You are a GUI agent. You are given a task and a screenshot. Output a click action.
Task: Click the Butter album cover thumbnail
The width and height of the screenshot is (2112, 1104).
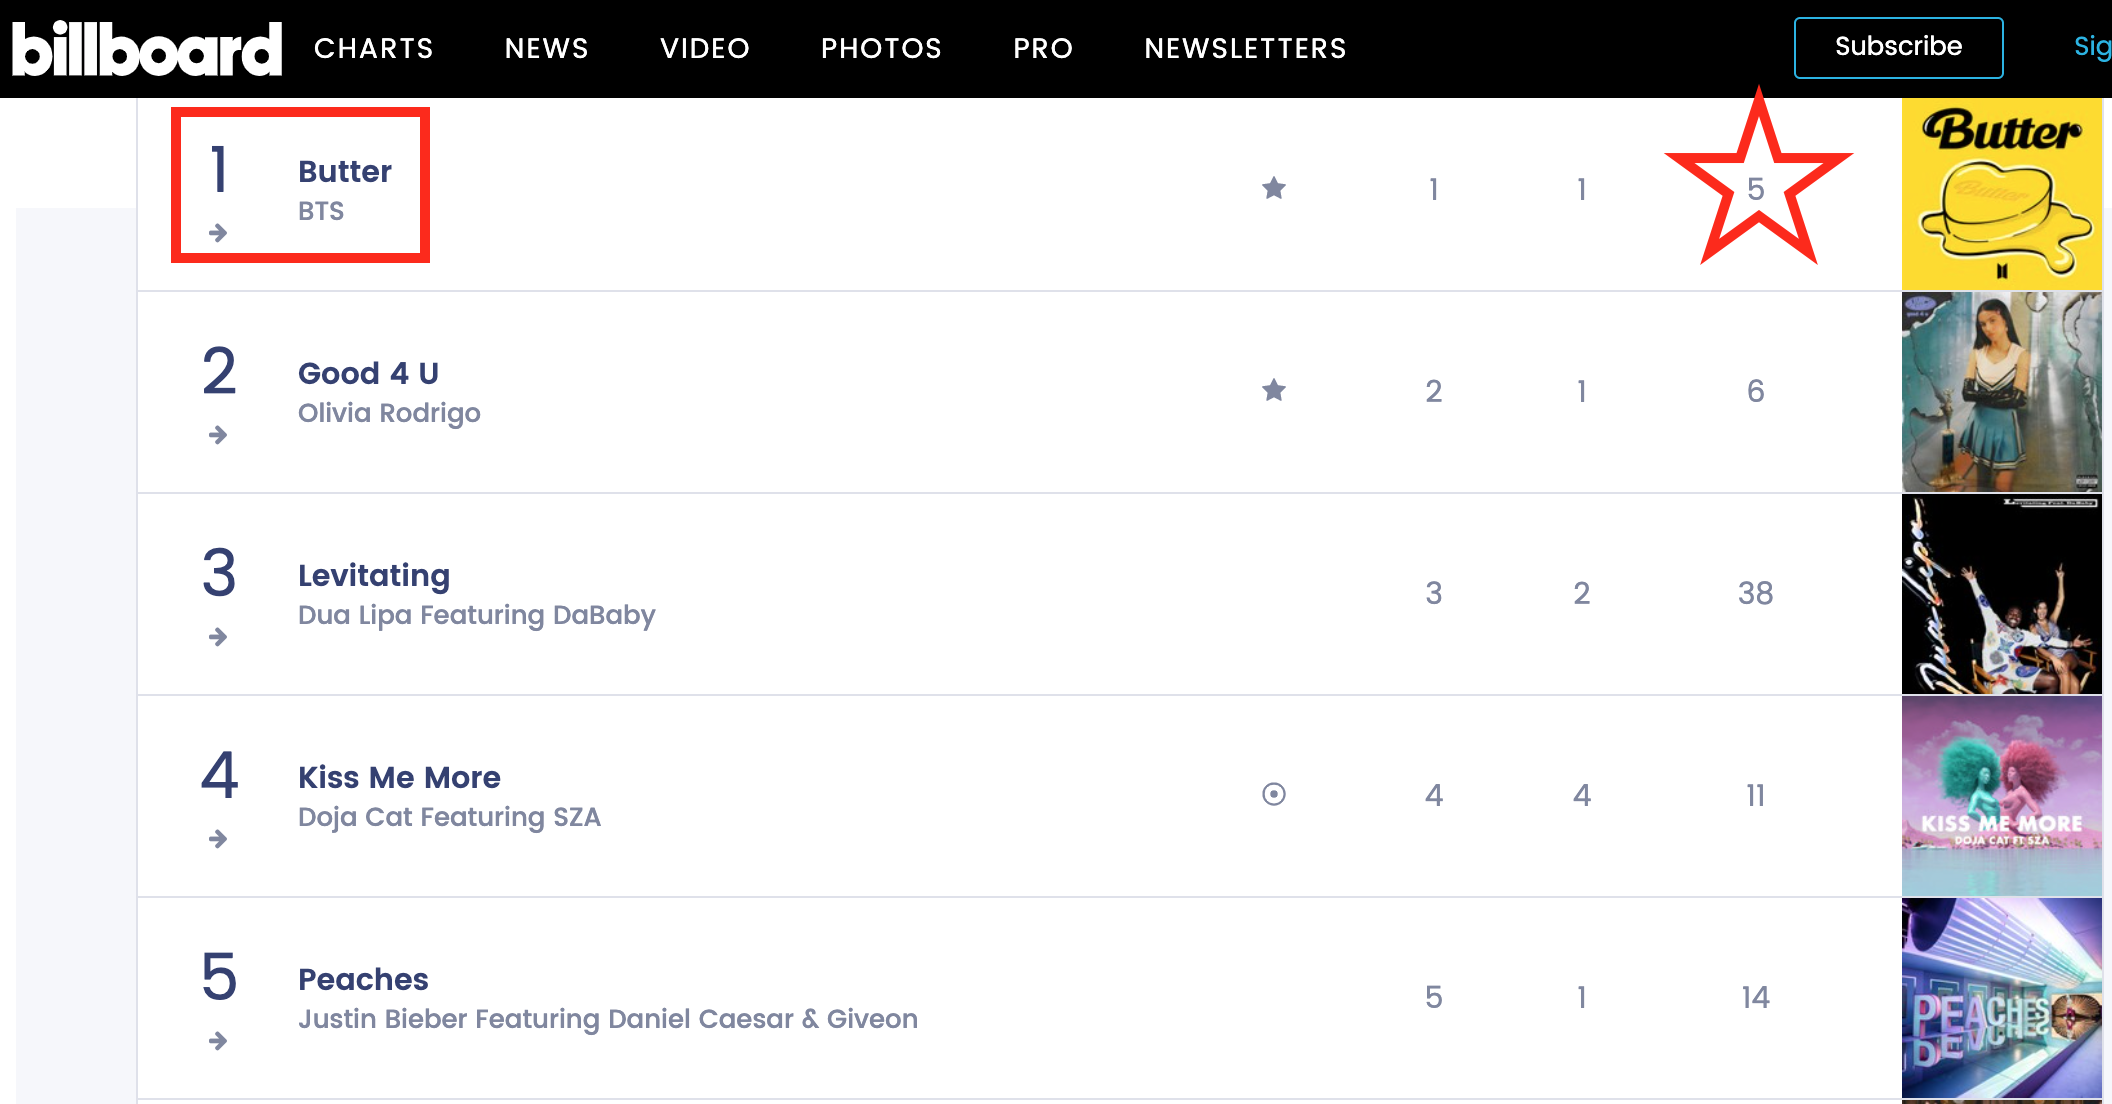point(2001,194)
